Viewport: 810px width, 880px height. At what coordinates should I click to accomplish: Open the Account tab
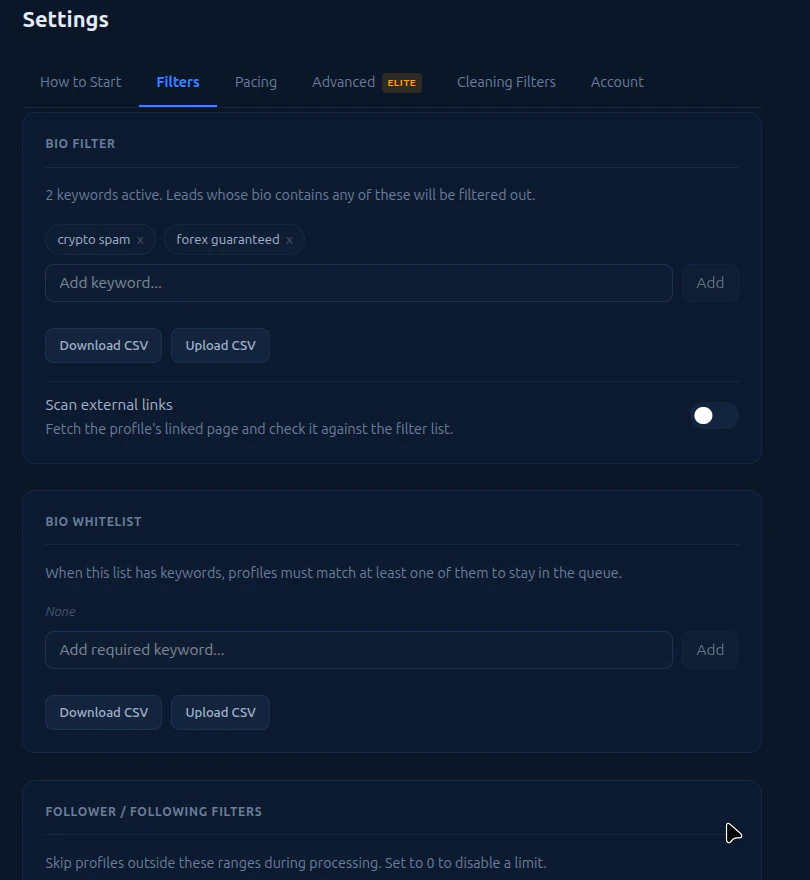tap(617, 82)
